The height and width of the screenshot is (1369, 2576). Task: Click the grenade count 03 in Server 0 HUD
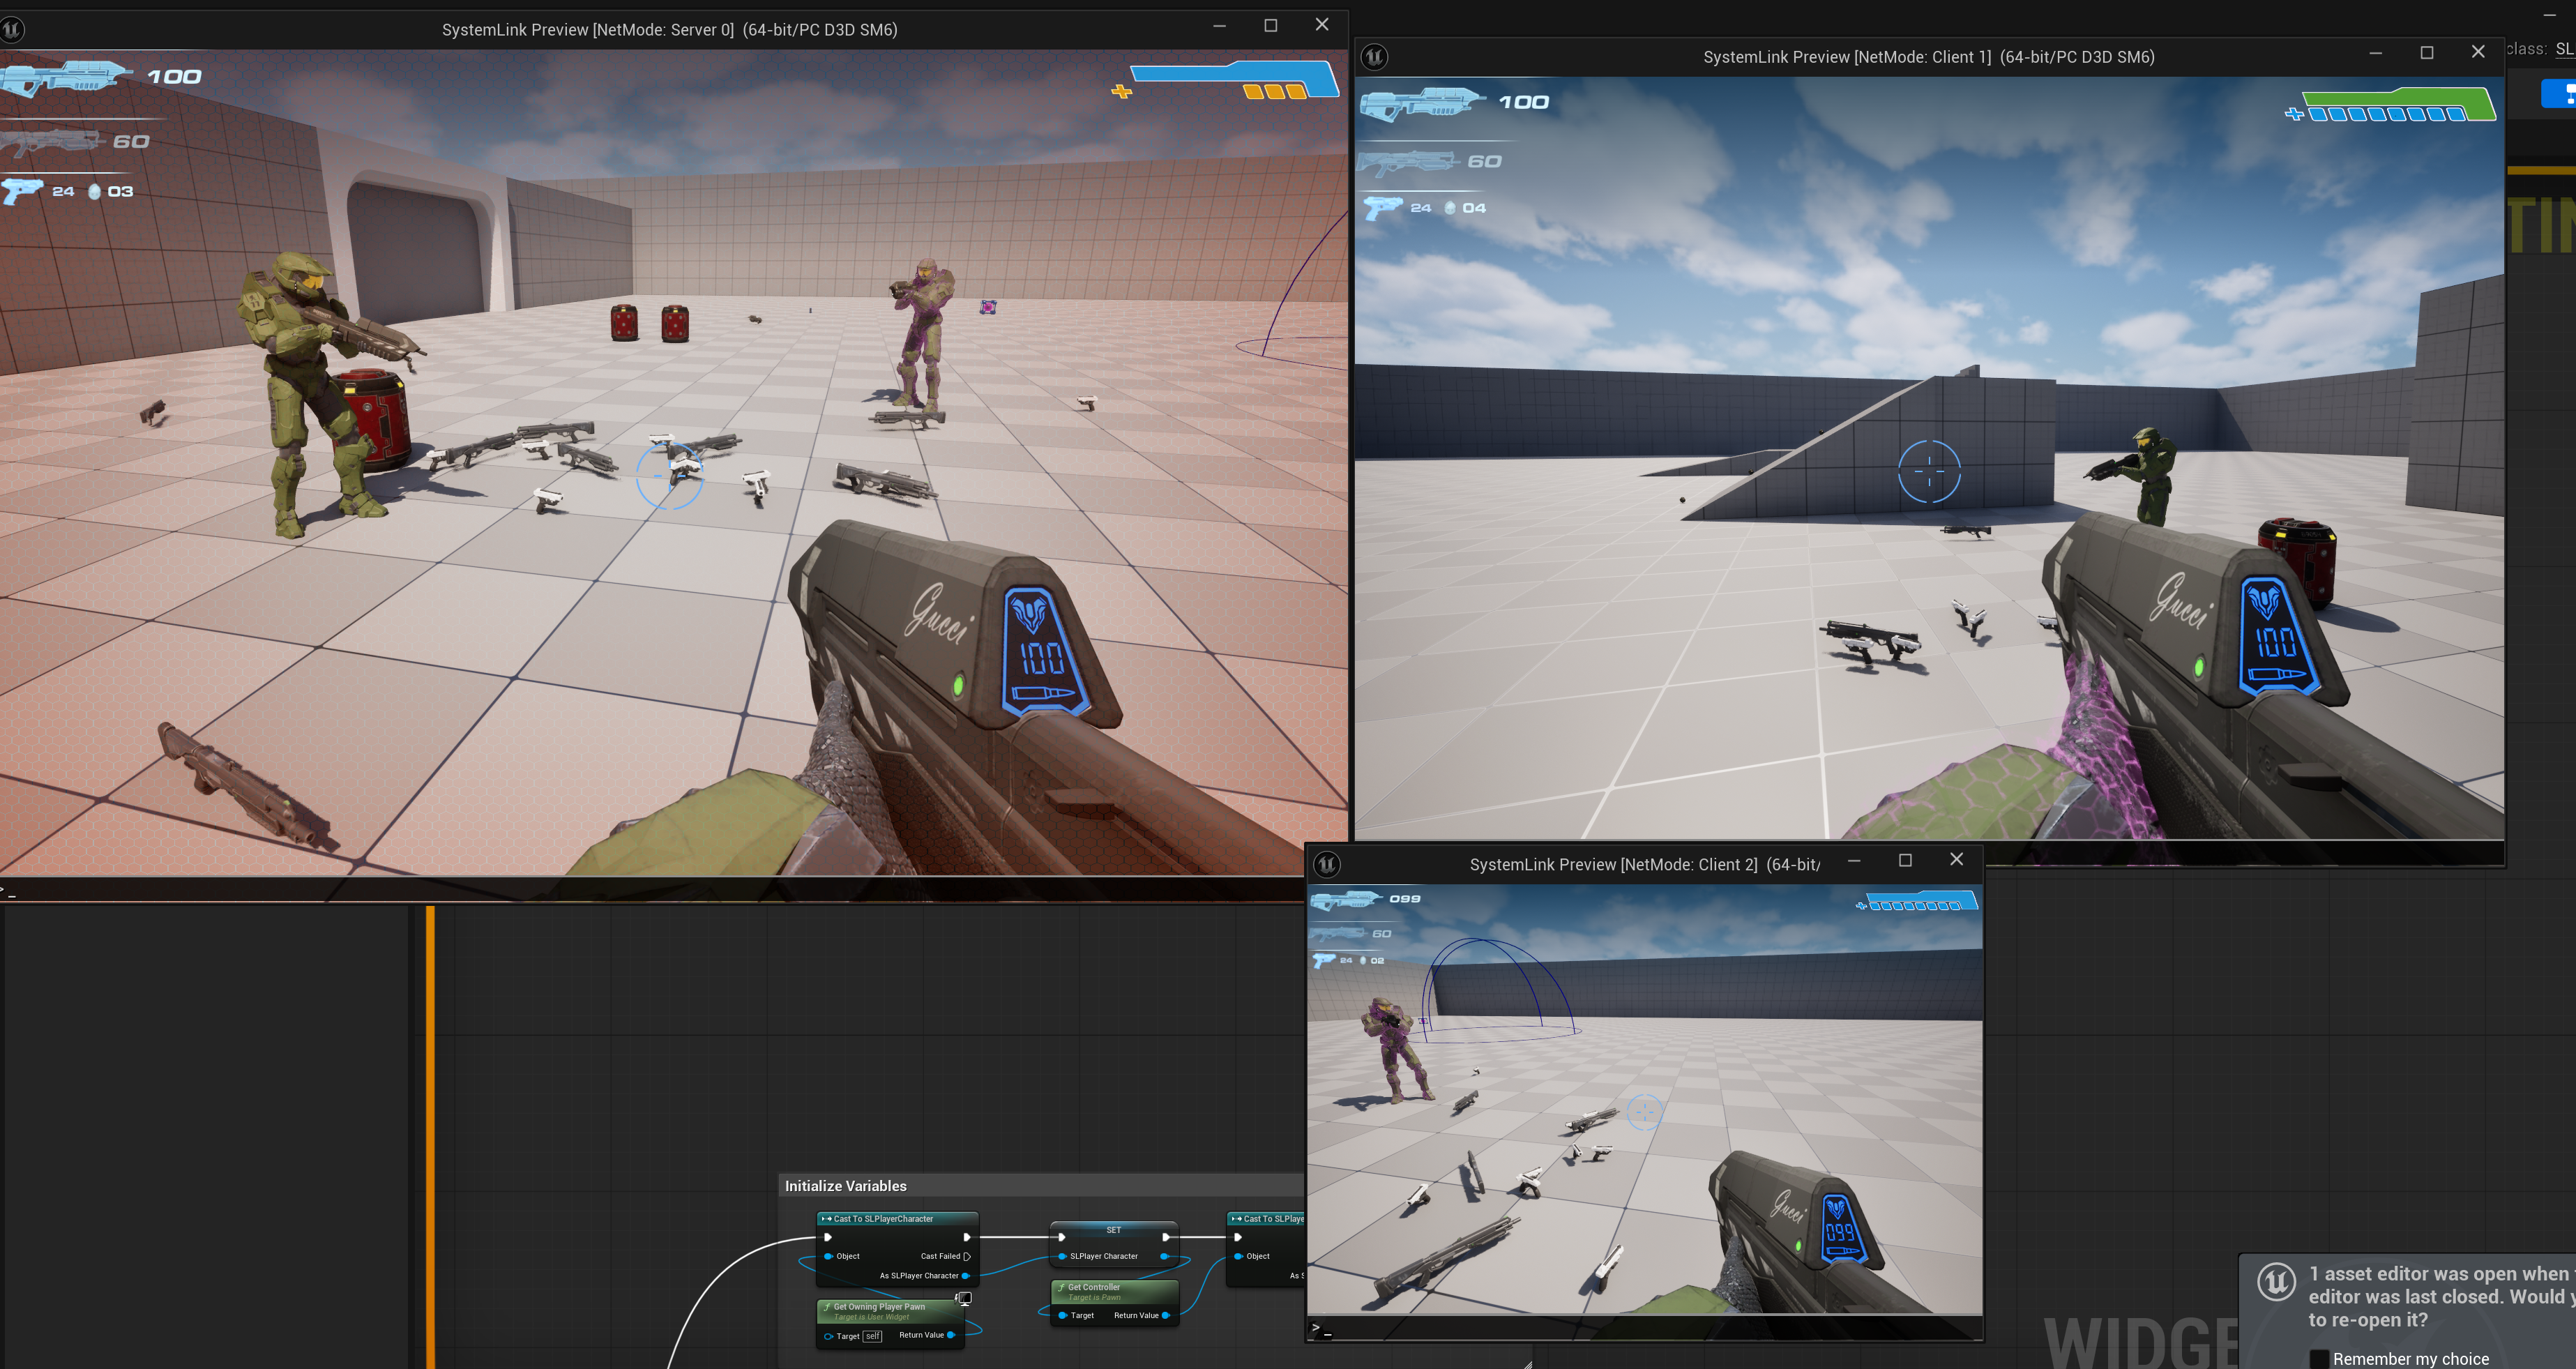pyautogui.click(x=121, y=191)
